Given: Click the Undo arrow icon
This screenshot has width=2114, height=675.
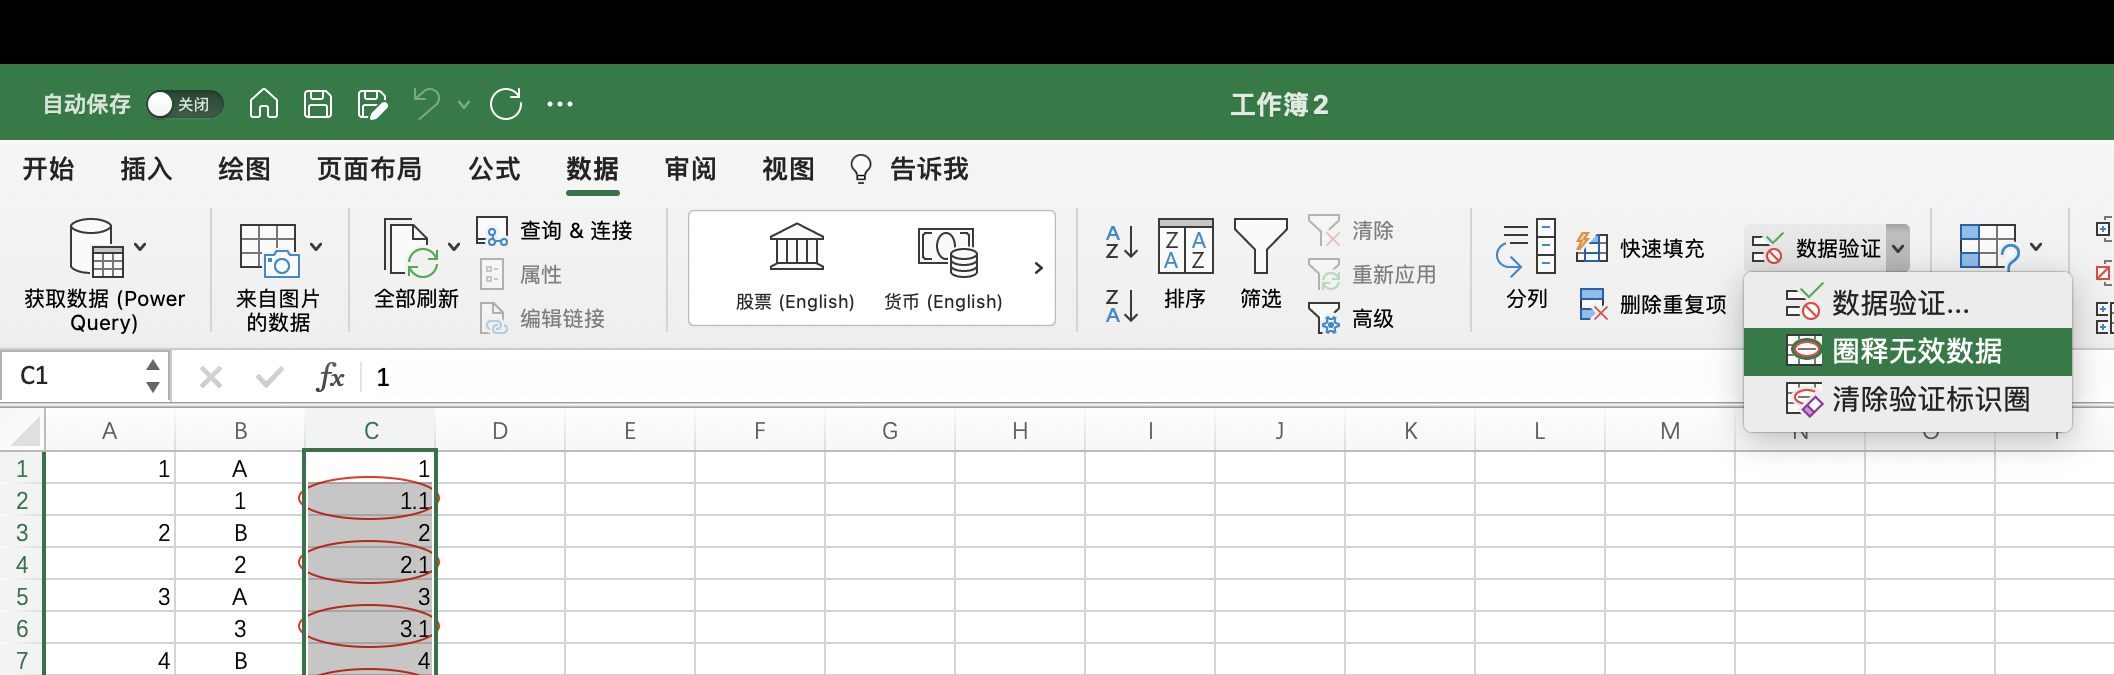Looking at the screenshot, I should point(427,103).
